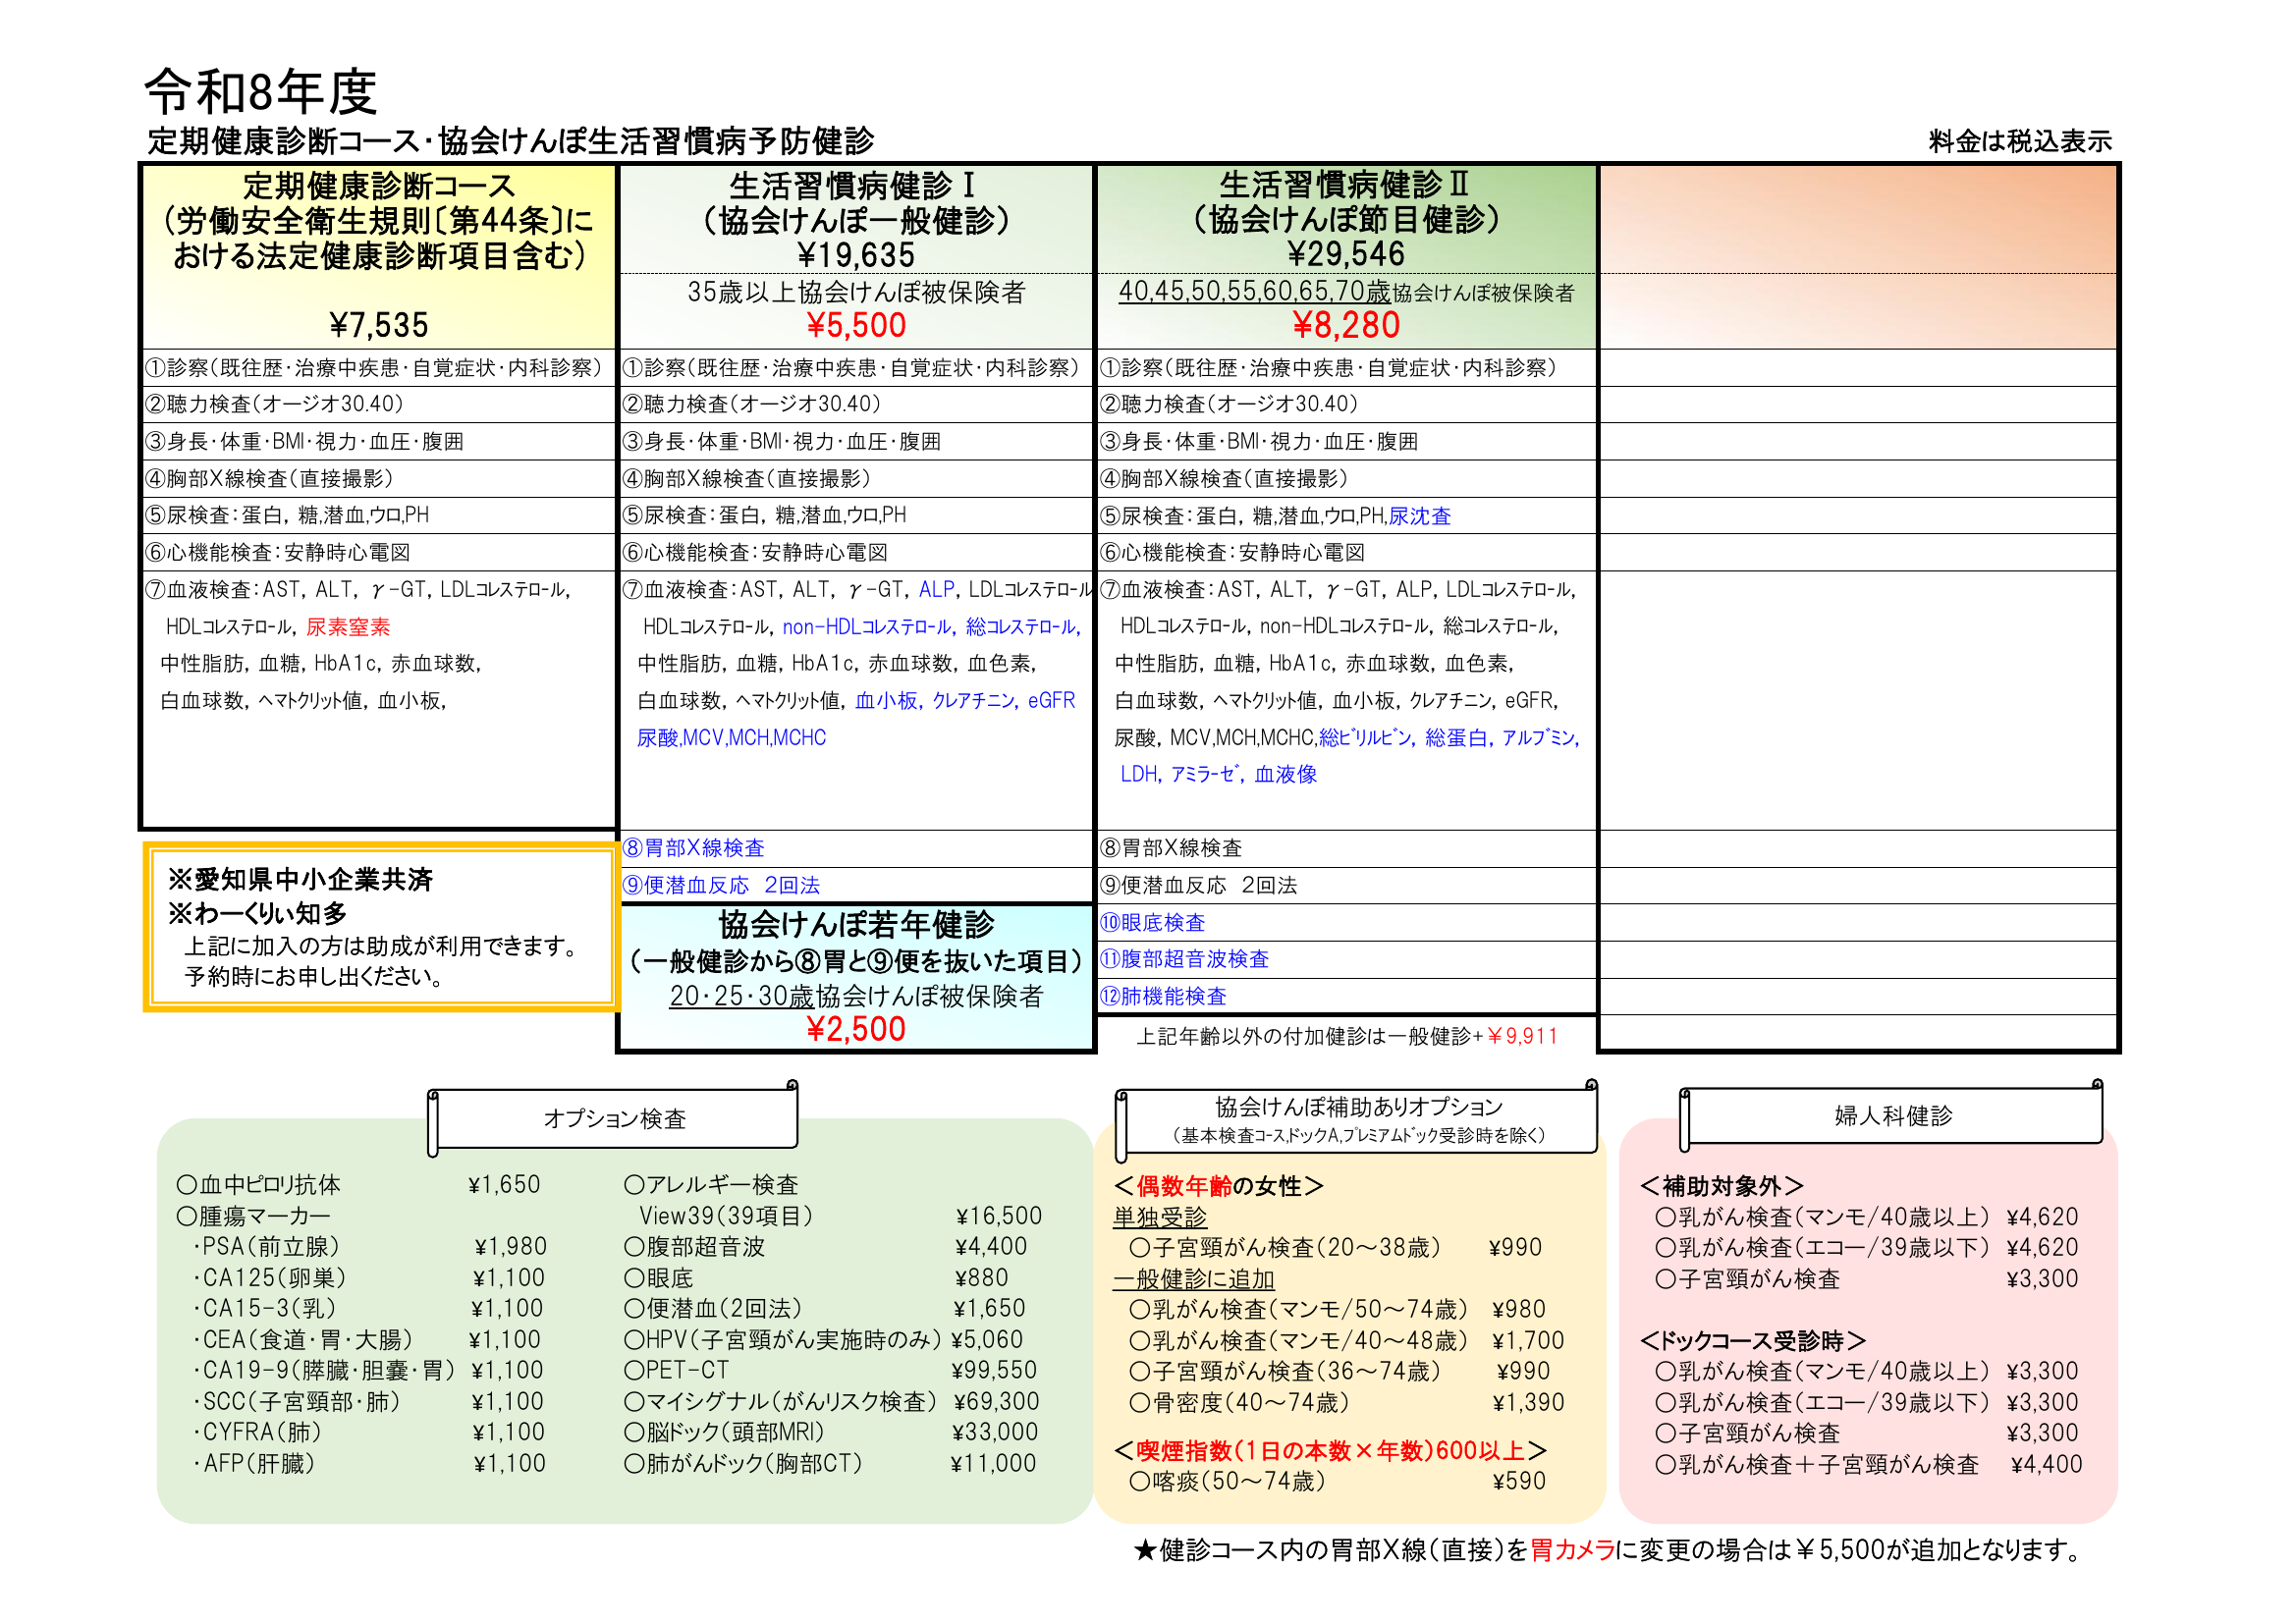Viewport: 2296px width, 1624px height.
Task: Select the 料金は税込表示 note
Action: tap(2020, 141)
